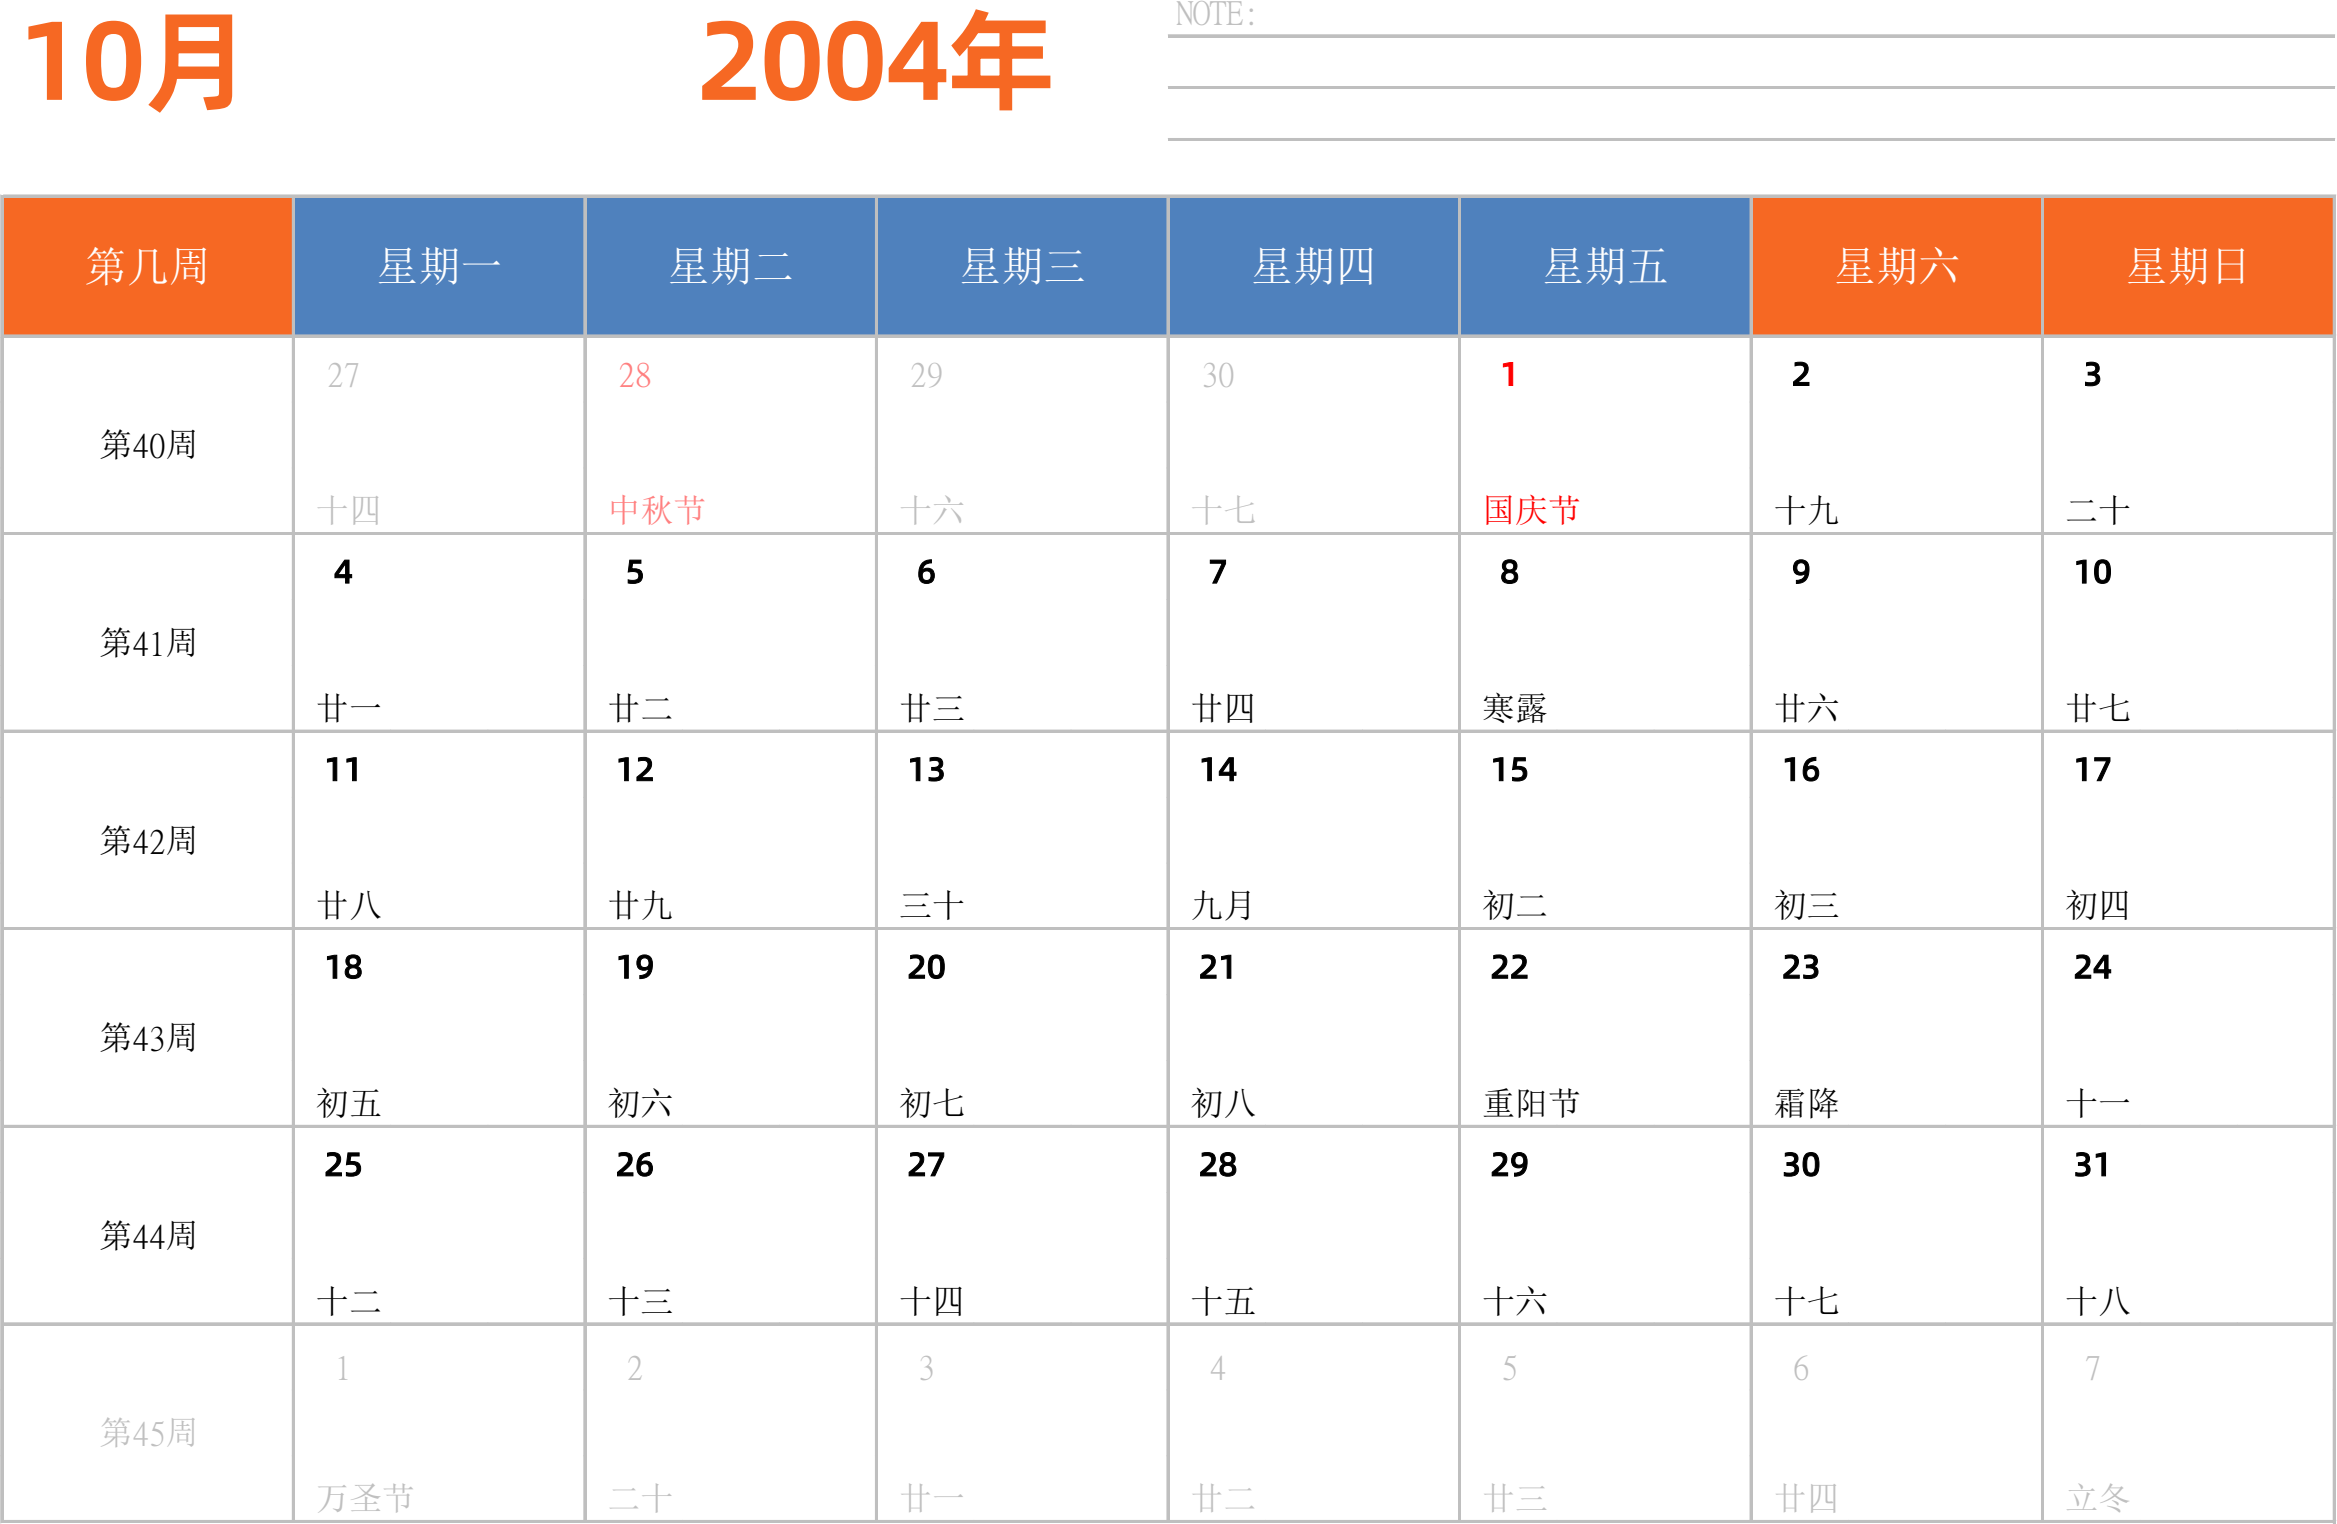Select the 星期二 column header
The height and width of the screenshot is (1524, 2337).
tap(731, 266)
